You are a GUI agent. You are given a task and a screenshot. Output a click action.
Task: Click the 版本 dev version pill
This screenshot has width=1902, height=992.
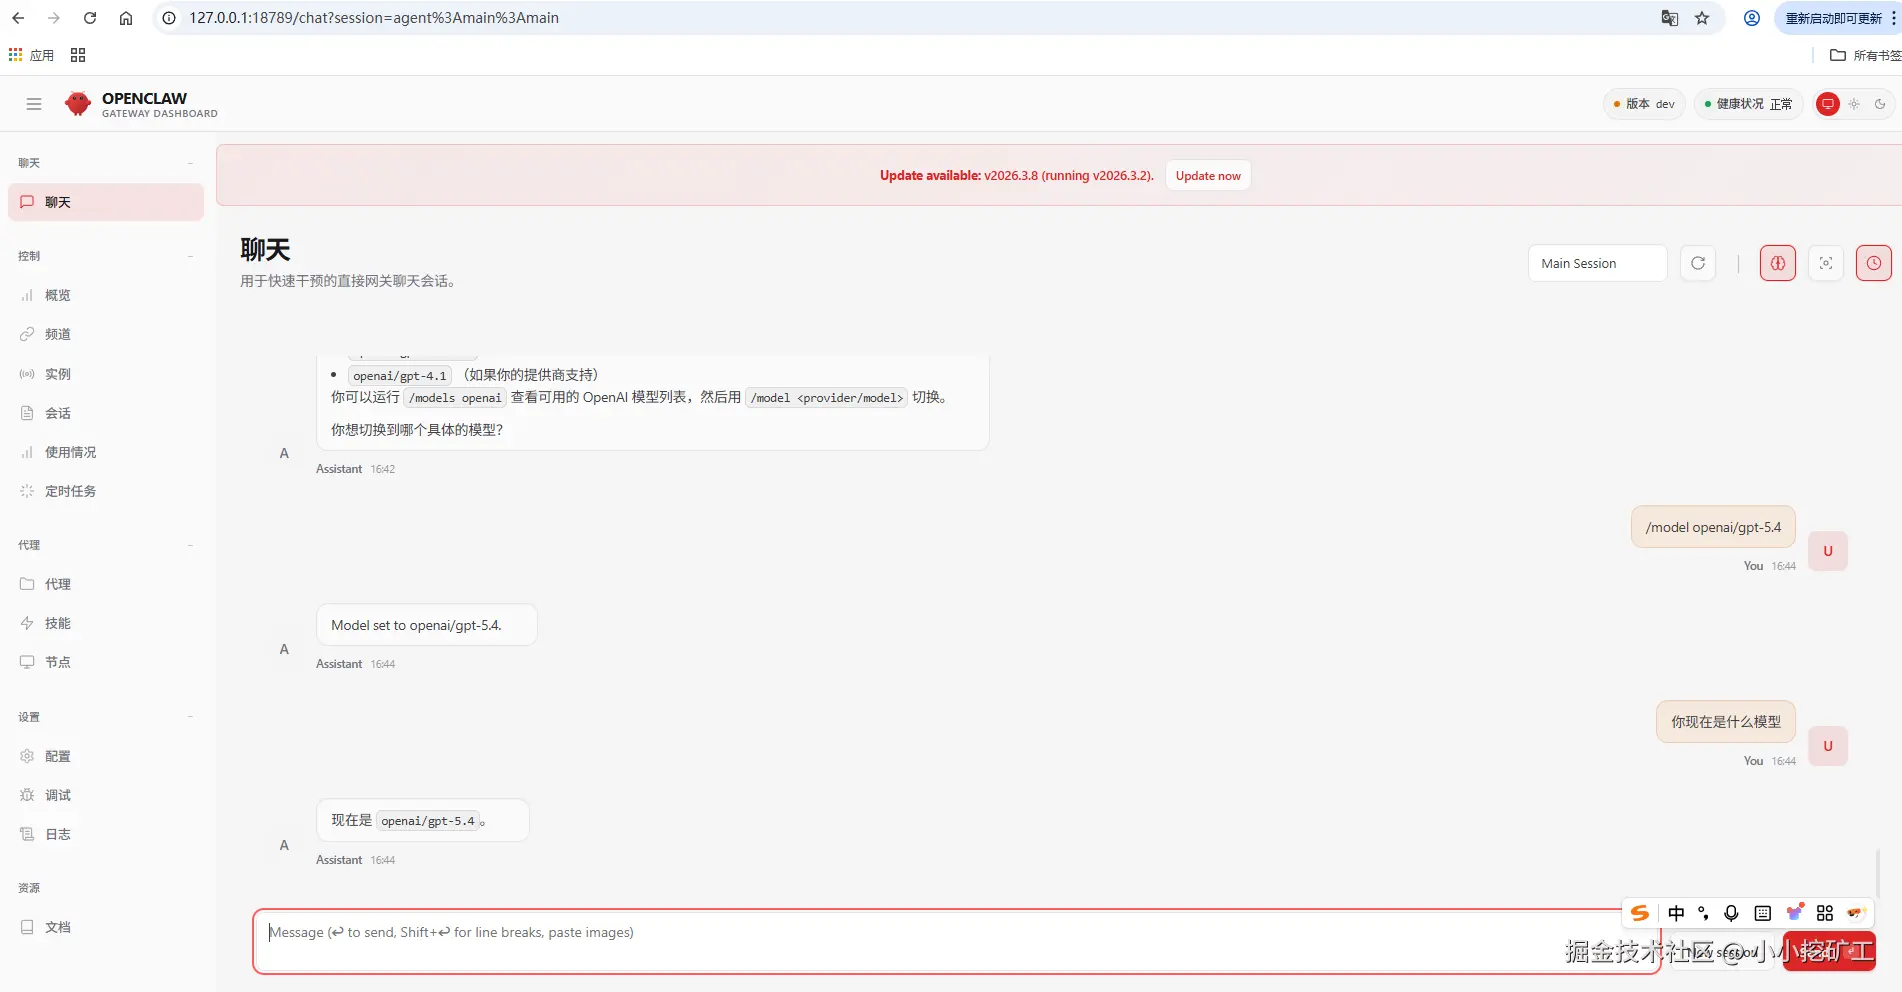tap(1644, 104)
